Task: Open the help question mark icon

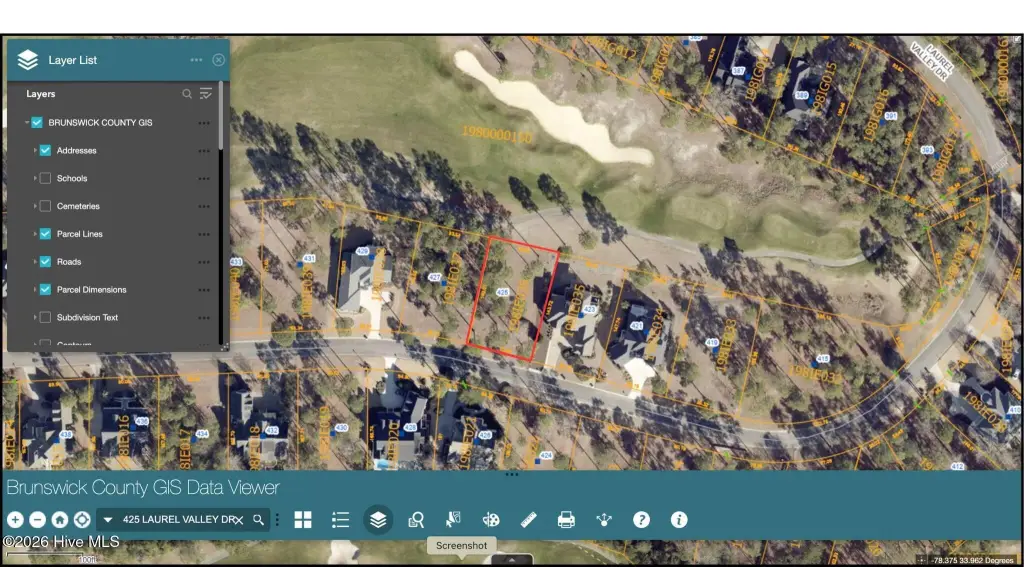Action: [x=642, y=520]
